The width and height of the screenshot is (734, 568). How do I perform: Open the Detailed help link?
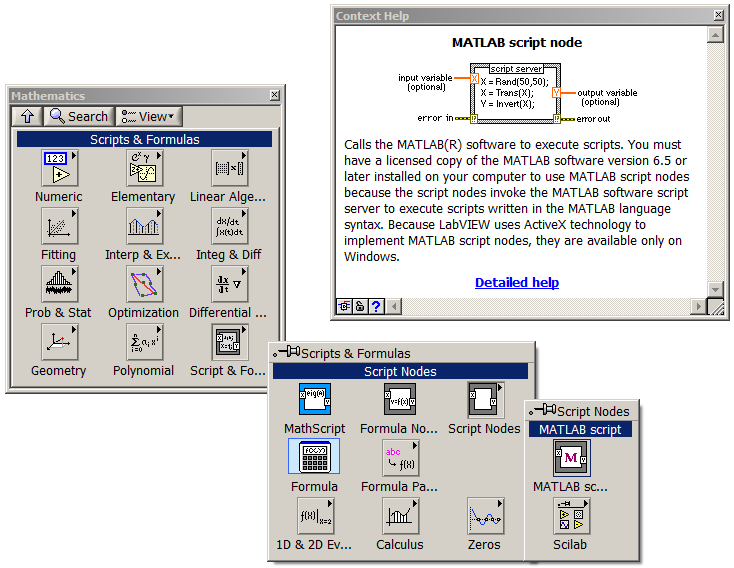pyautogui.click(x=517, y=282)
